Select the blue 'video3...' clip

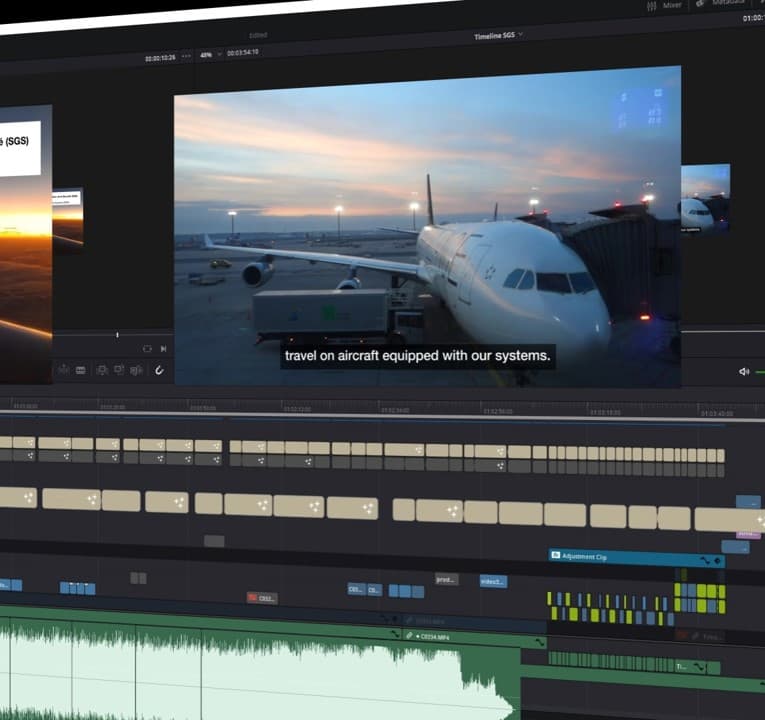tap(493, 581)
